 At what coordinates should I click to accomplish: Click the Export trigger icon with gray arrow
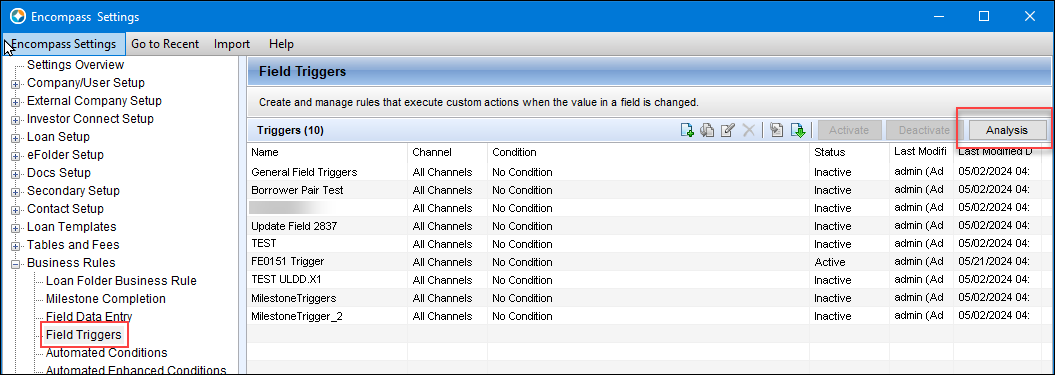pyautogui.click(x=776, y=130)
